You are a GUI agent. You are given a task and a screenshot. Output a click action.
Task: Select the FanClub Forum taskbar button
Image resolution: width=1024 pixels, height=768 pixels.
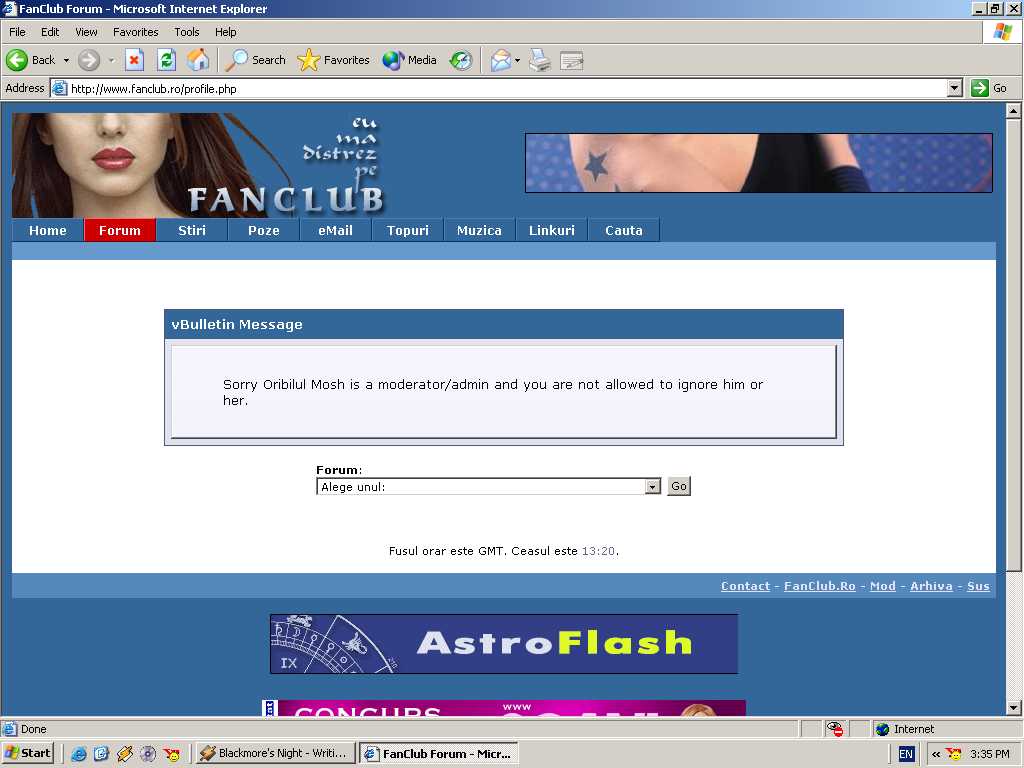tap(439, 754)
